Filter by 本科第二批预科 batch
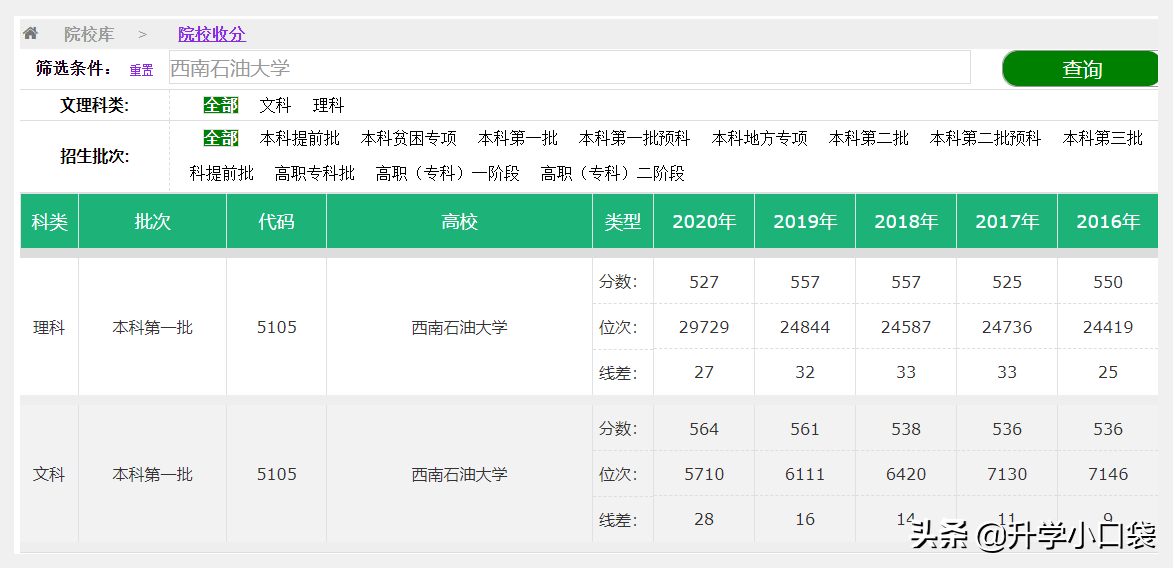1173x568 pixels. pyautogui.click(x=985, y=138)
